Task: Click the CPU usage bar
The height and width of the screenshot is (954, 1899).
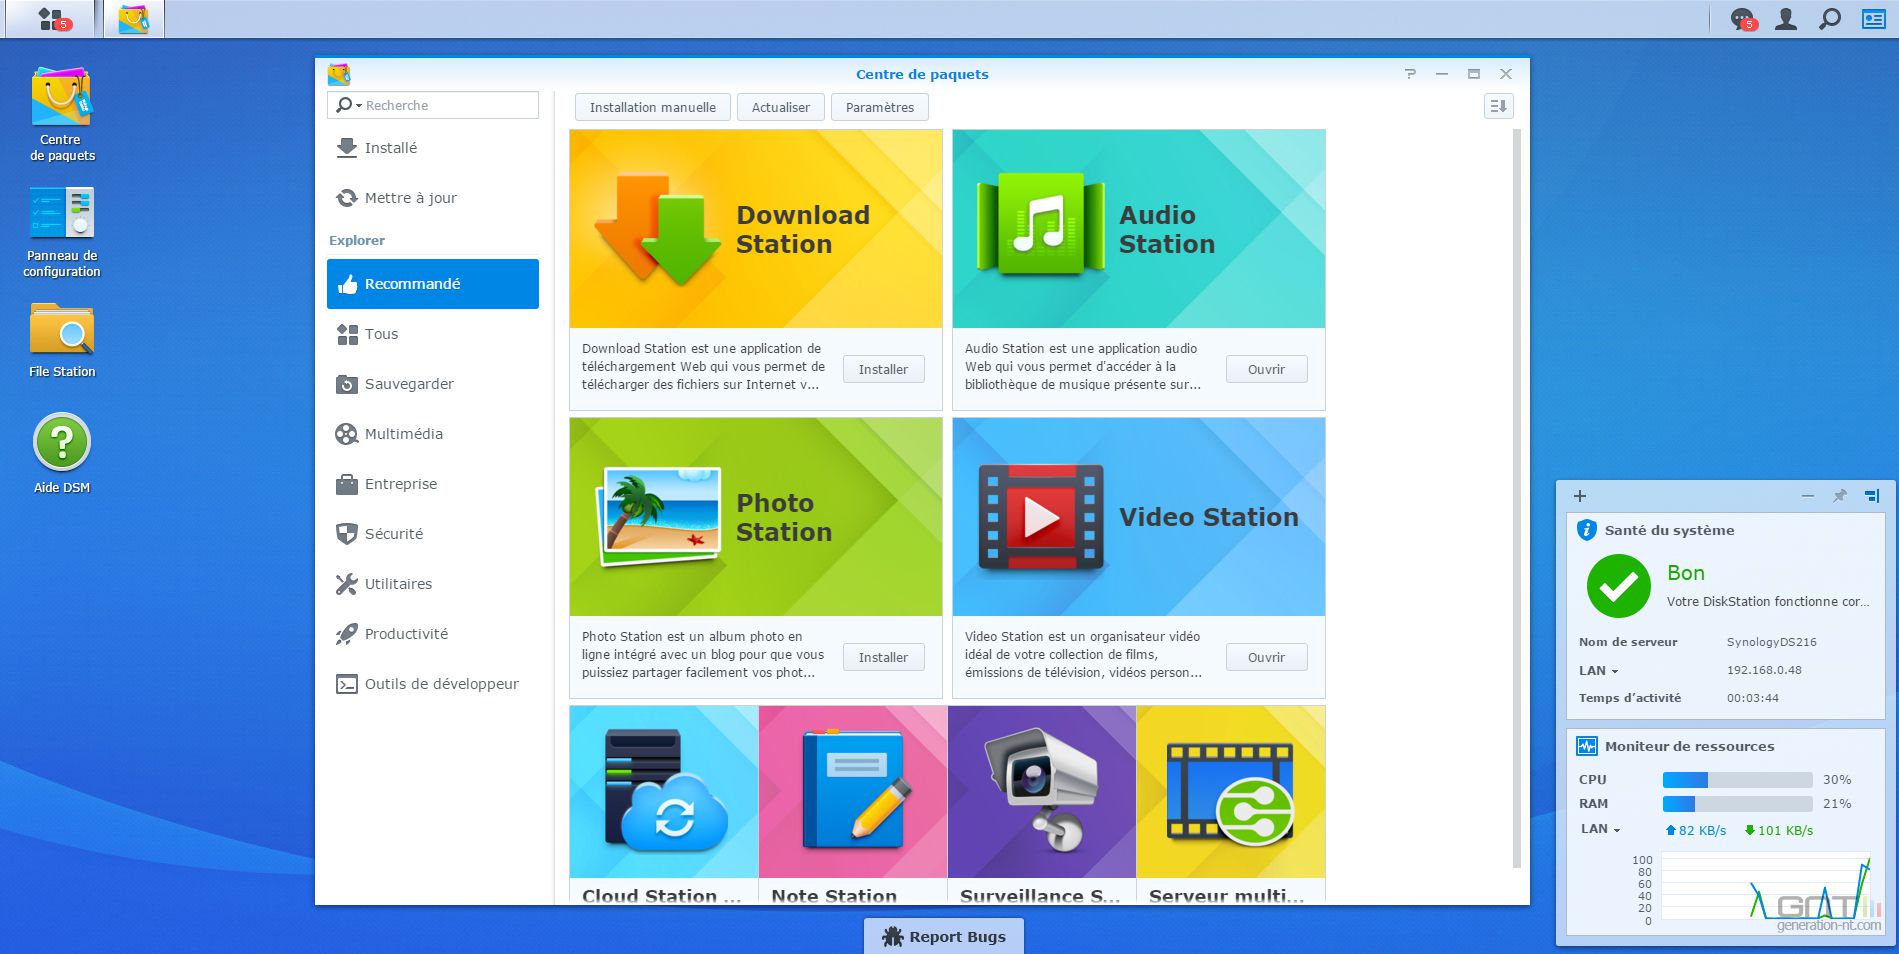Action: click(1738, 780)
